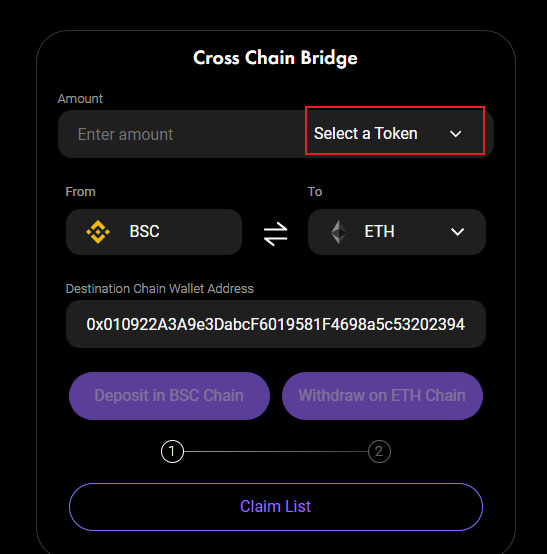Click the progress line between steps
This screenshot has width=547, height=554.
coord(276,451)
